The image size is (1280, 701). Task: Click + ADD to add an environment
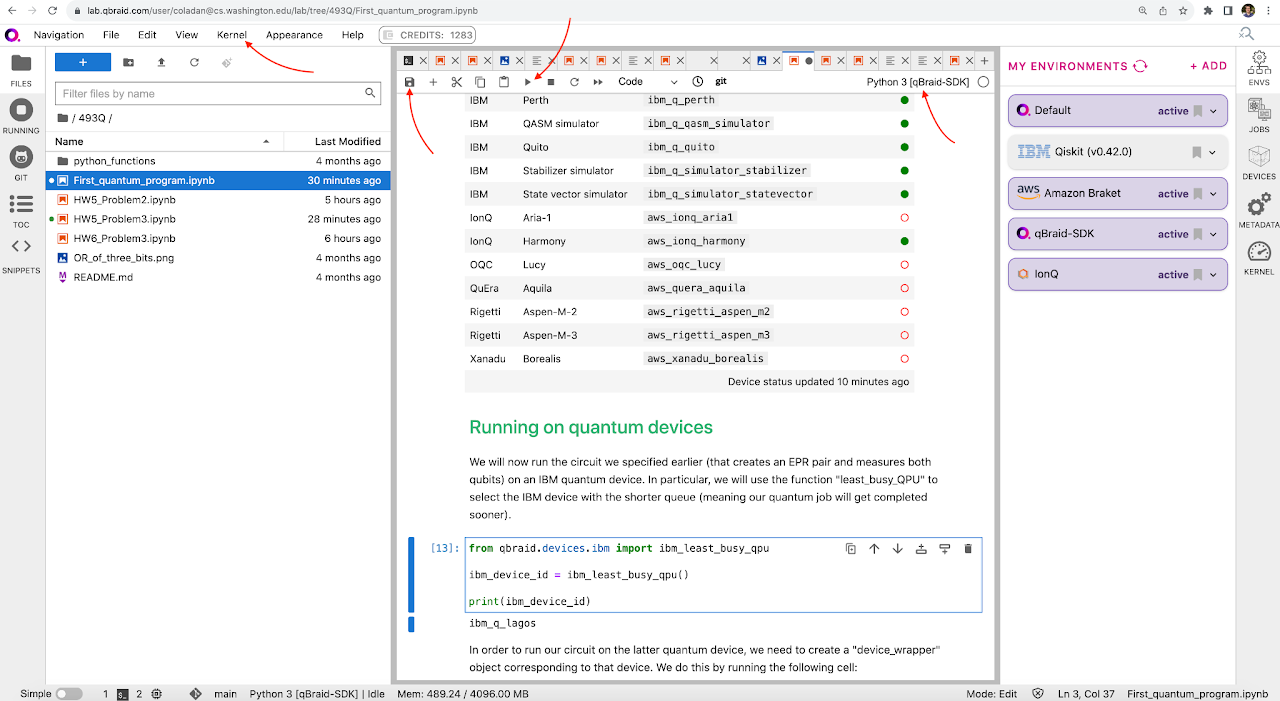1208,66
